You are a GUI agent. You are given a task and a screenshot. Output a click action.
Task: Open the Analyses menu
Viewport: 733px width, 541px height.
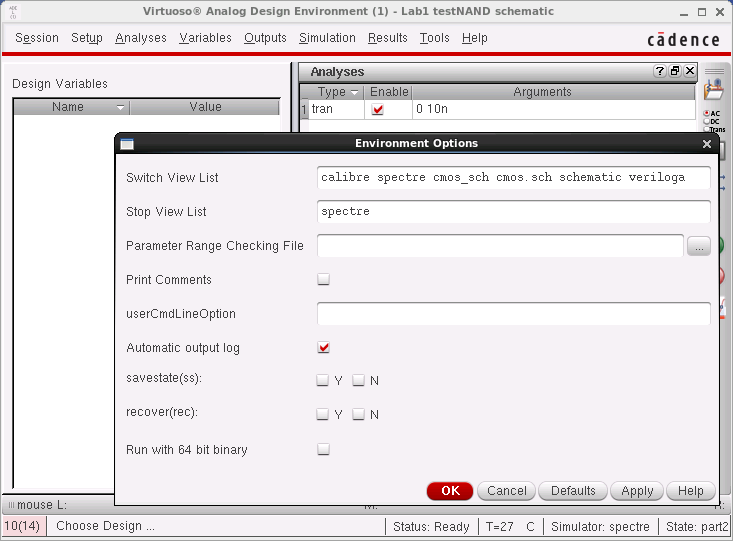pos(141,38)
